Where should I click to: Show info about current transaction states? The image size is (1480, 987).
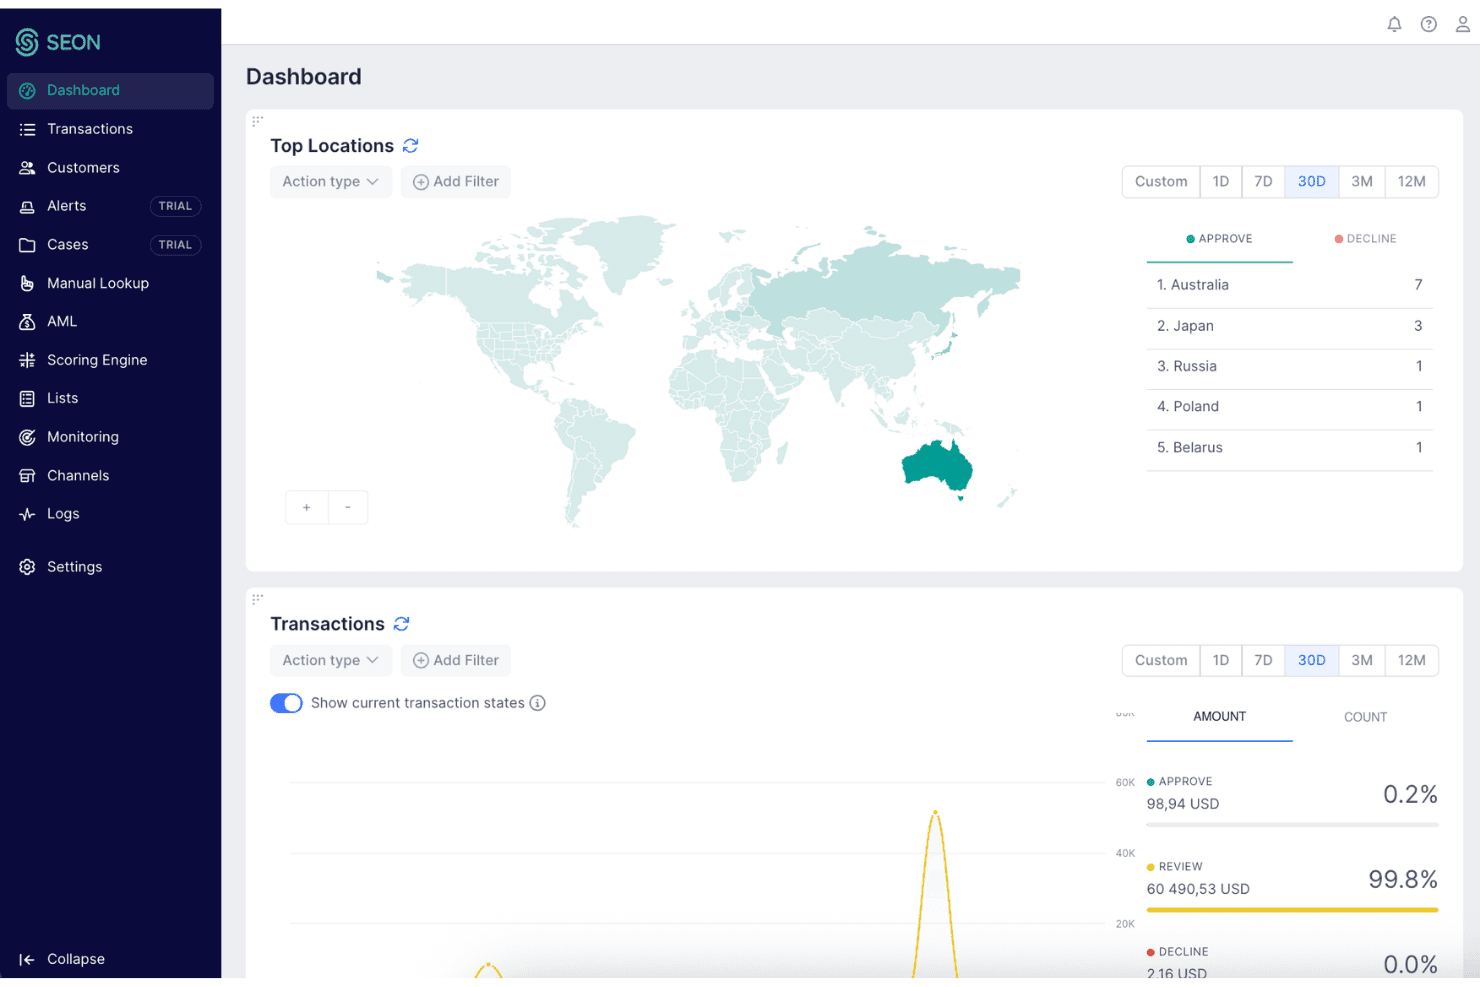click(538, 703)
